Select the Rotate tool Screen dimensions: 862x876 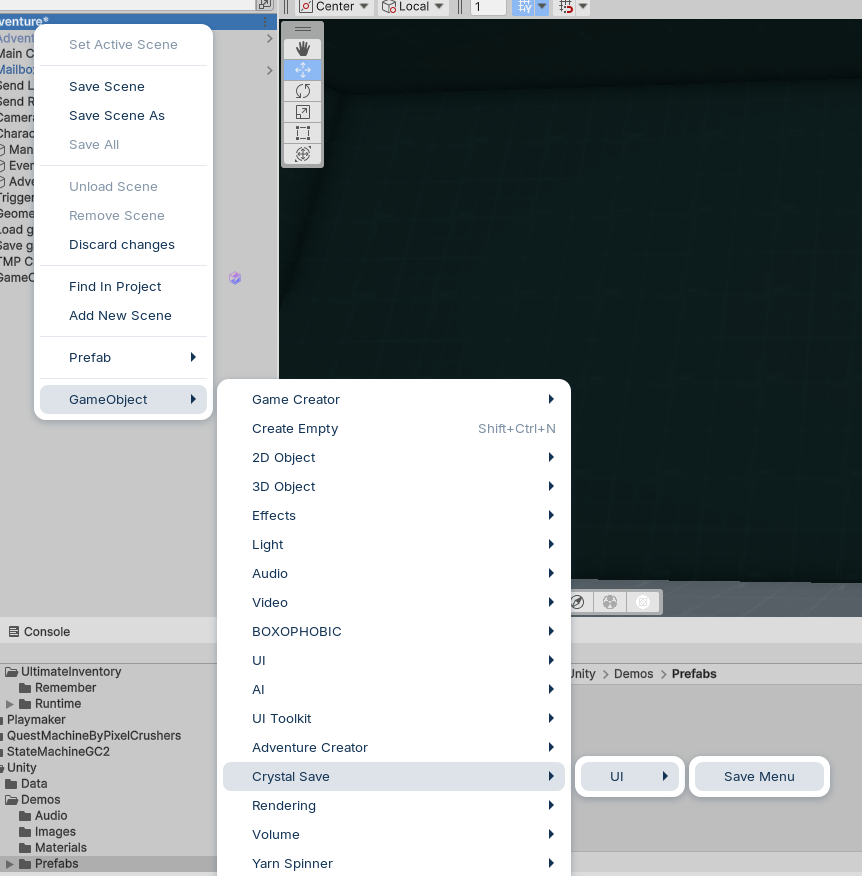(x=303, y=91)
